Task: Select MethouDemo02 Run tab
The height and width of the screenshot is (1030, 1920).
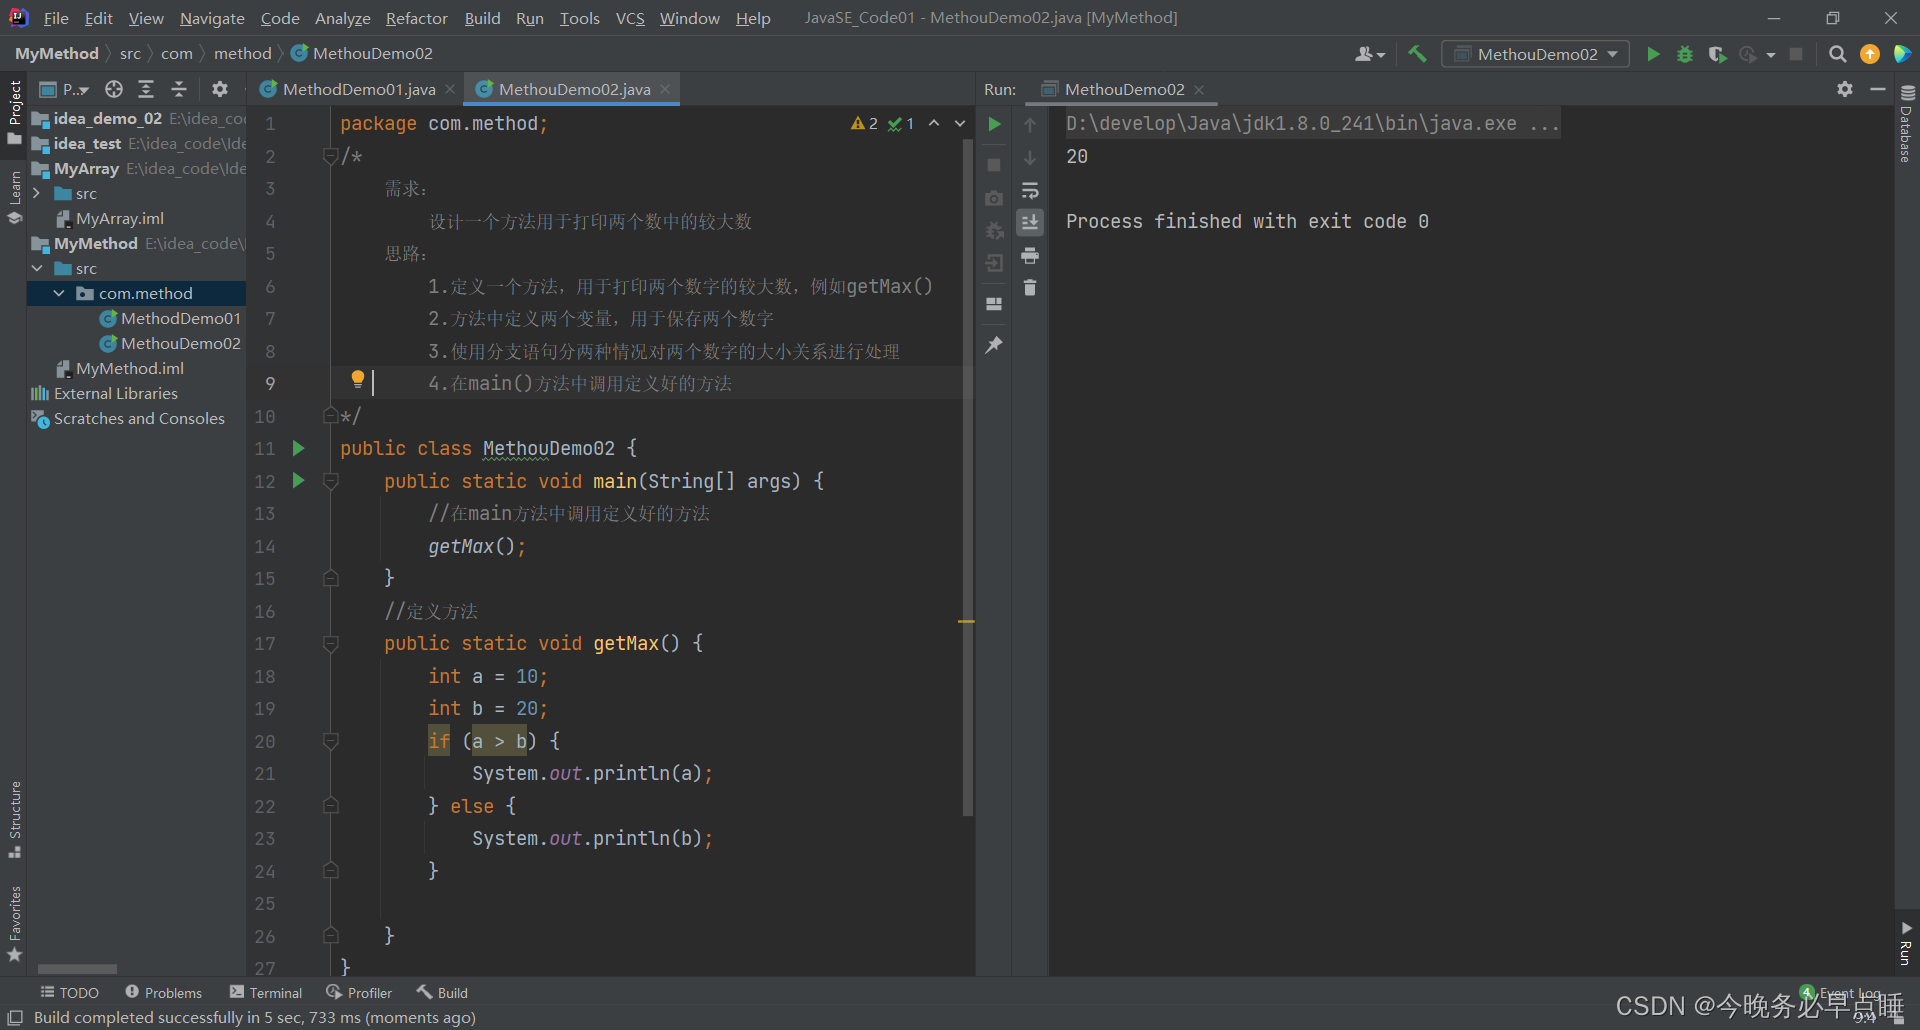Action: coord(1124,89)
